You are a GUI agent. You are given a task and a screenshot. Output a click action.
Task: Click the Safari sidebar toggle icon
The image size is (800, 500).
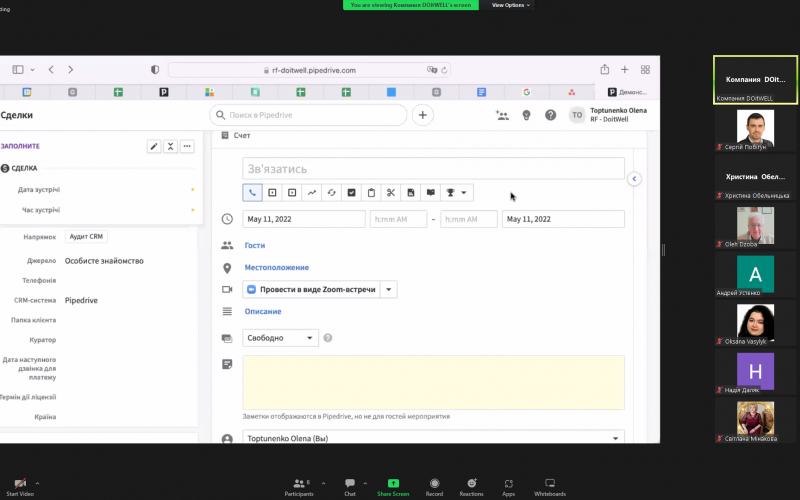pos(18,69)
